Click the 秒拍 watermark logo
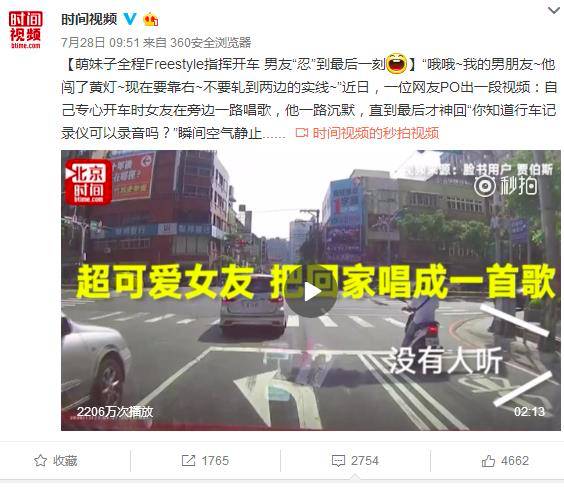 (505, 186)
